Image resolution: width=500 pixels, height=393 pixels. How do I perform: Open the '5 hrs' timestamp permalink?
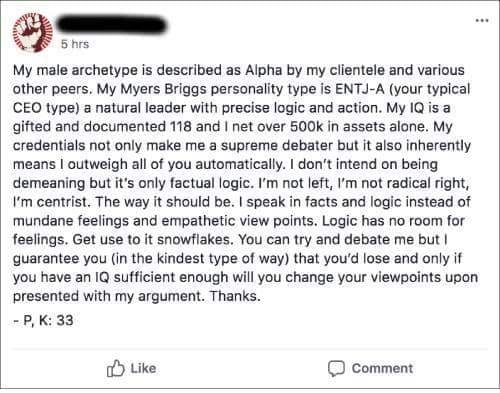point(75,44)
